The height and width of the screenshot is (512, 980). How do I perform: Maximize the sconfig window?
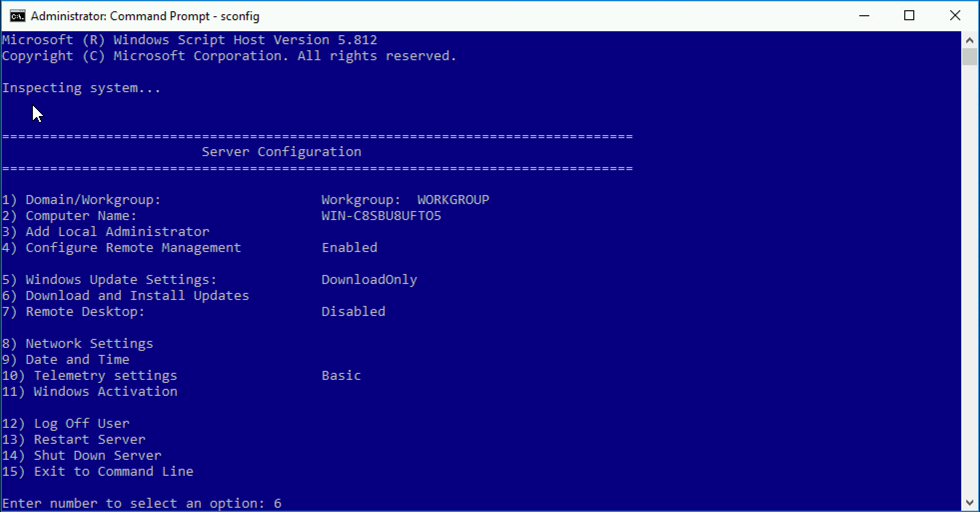(909, 16)
